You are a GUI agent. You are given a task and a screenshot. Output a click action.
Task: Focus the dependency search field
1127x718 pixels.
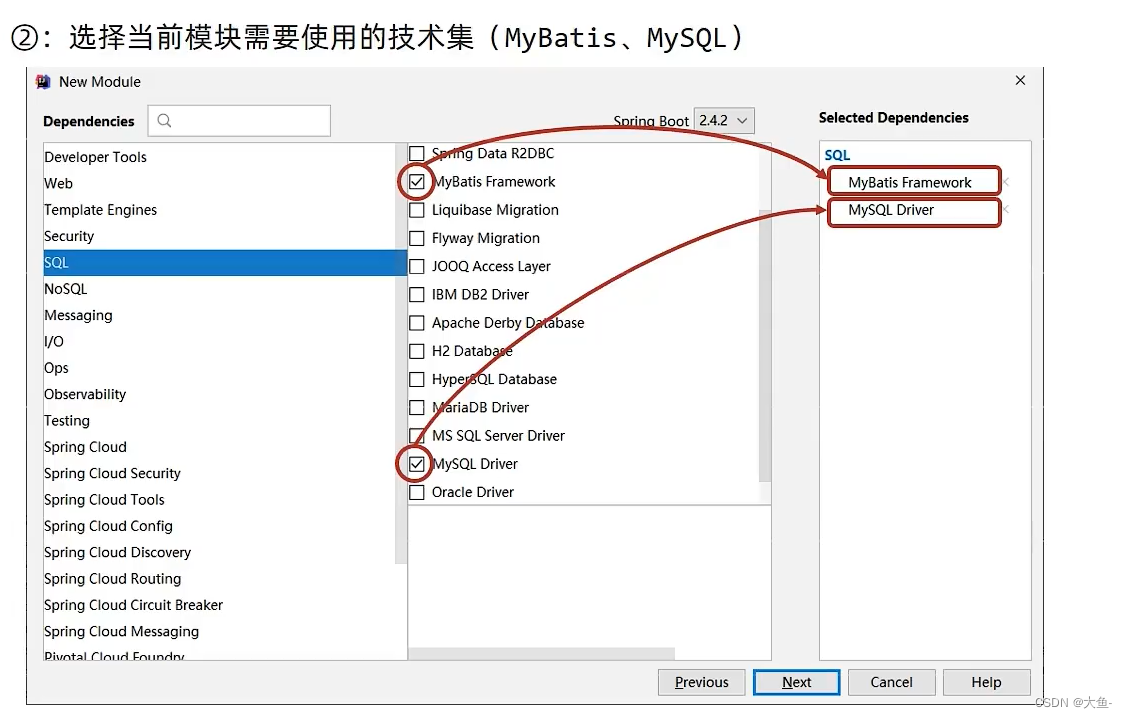point(239,121)
